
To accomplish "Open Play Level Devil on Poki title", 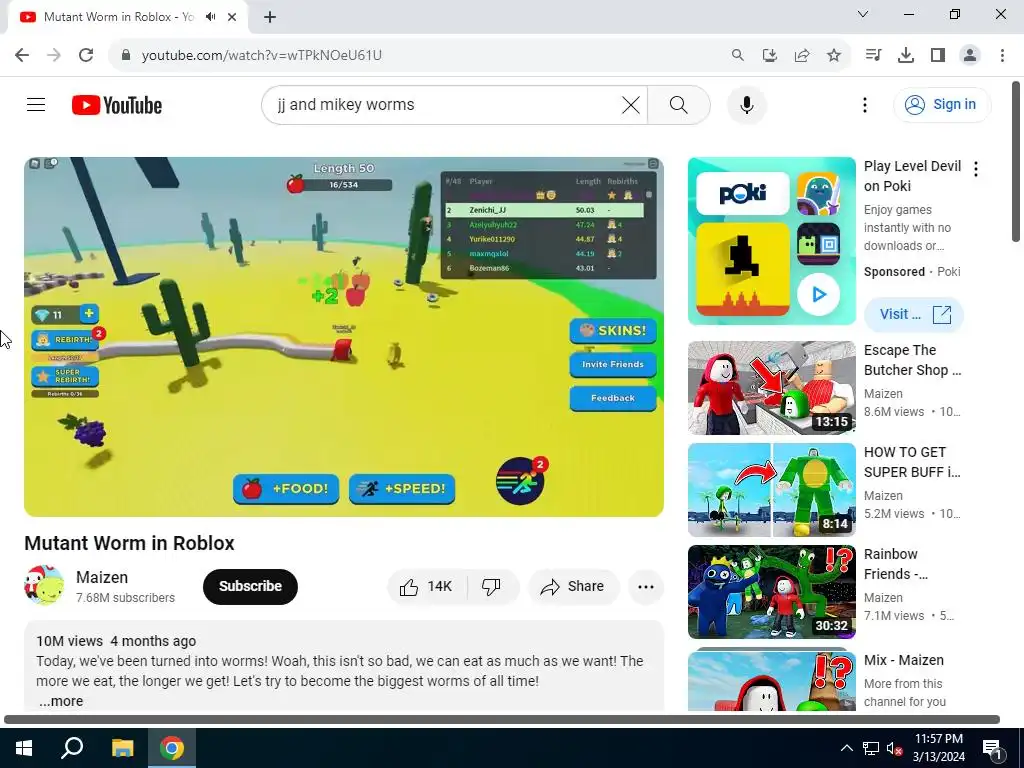I will tap(912, 176).
